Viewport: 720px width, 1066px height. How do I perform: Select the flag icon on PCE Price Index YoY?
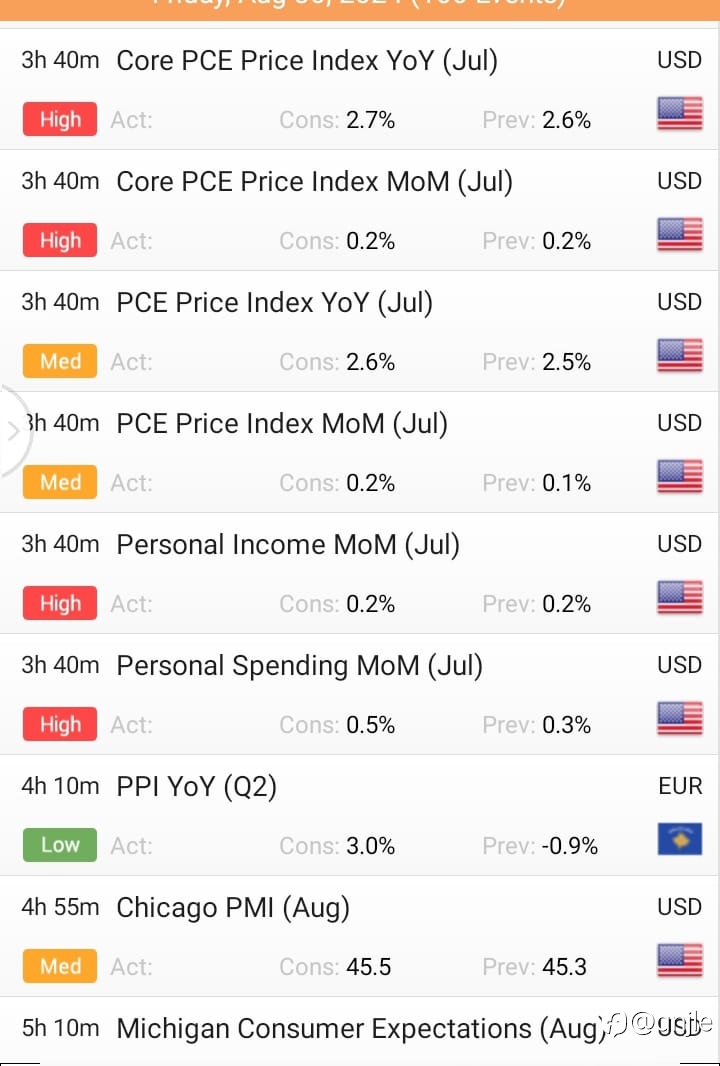point(679,355)
